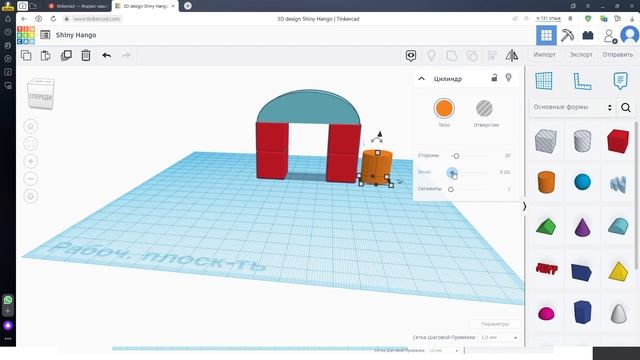Pick the red box shape

point(618,141)
